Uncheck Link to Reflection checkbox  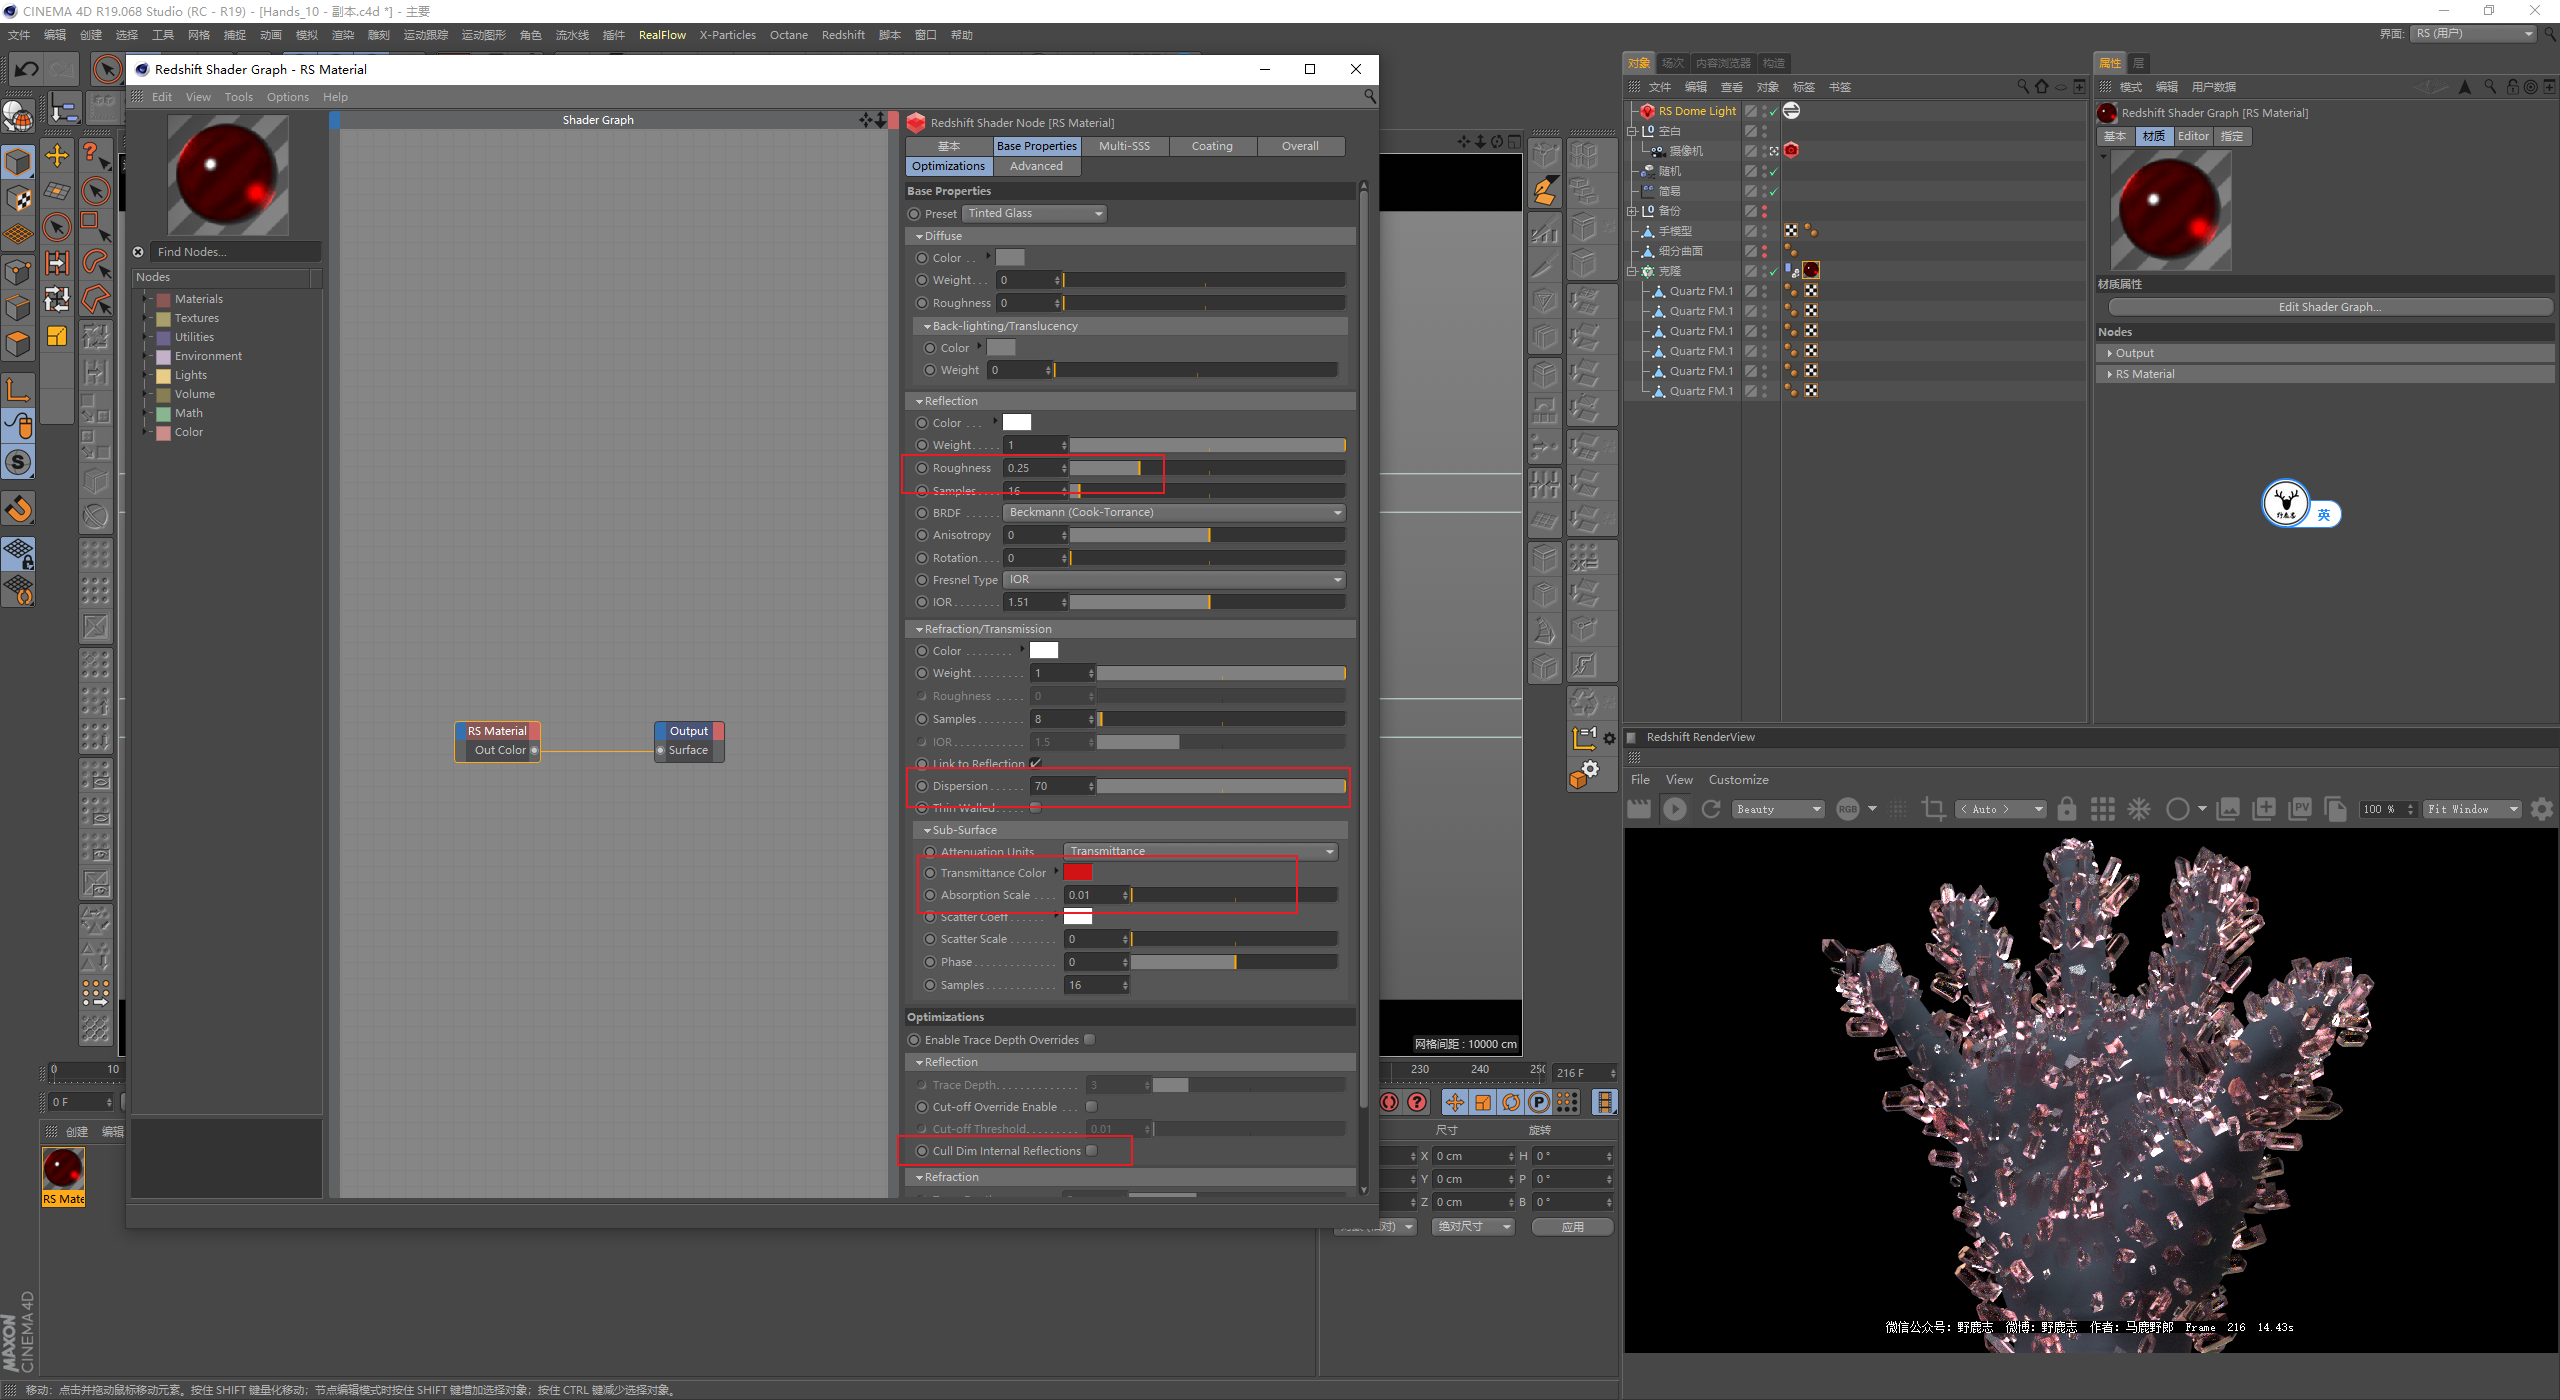(1036, 763)
